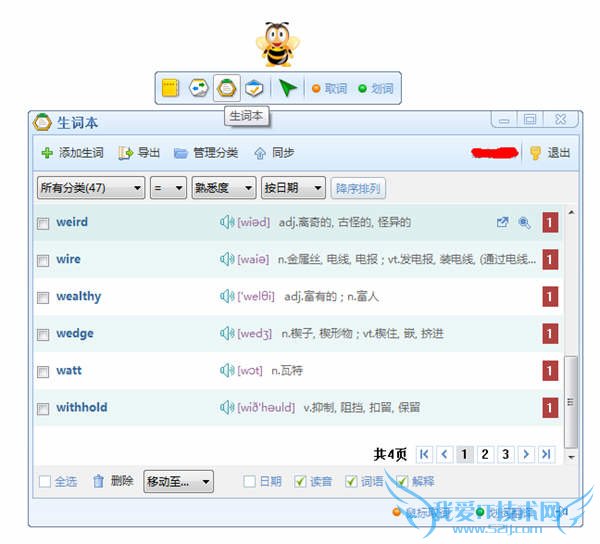Screen dimensions: 600x544
Task: Click the word withhold in the list
Action: (x=82, y=407)
